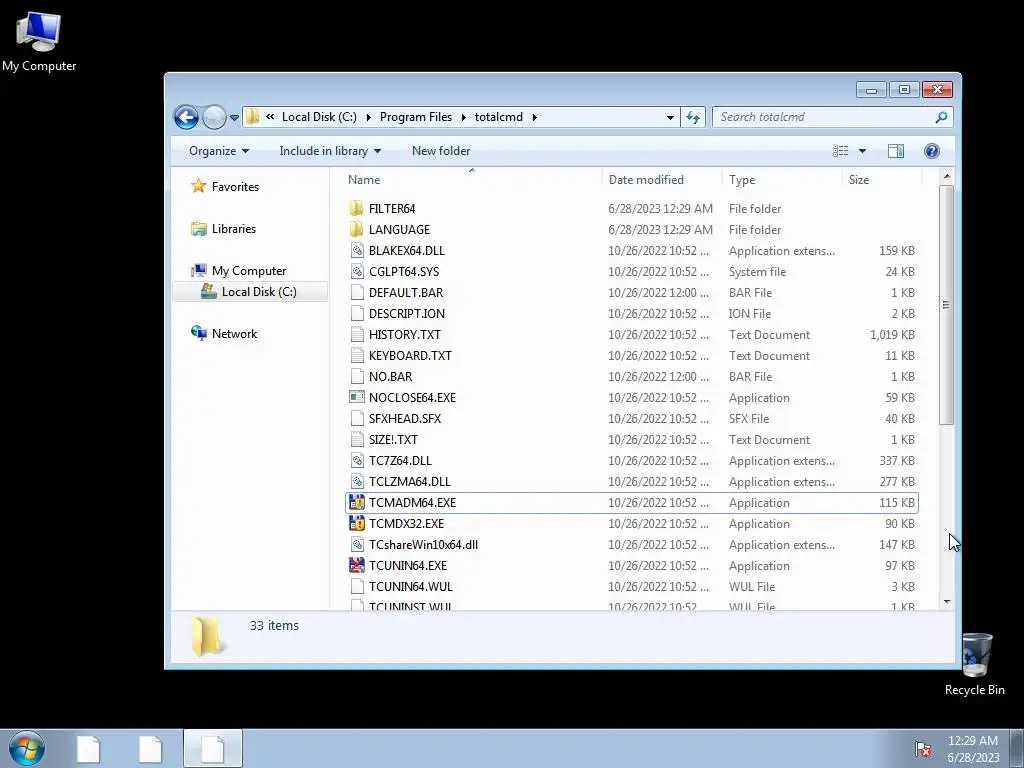Screen dimensions: 1024x768
Task: Click the totalcmd breadcrumb segment
Action: pyautogui.click(x=499, y=118)
